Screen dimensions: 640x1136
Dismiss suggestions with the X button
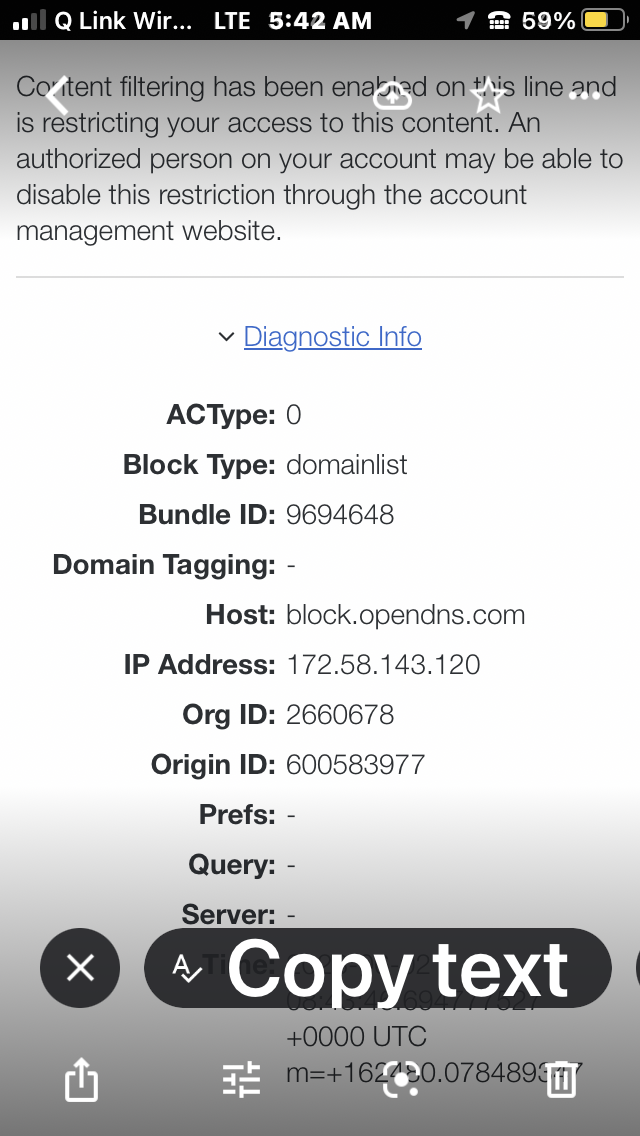pos(80,967)
